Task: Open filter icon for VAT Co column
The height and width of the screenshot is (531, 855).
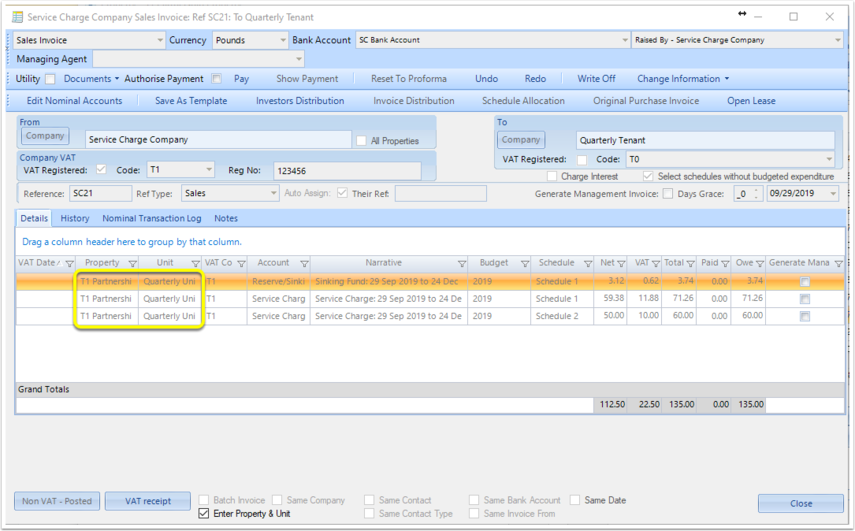Action: point(242,263)
